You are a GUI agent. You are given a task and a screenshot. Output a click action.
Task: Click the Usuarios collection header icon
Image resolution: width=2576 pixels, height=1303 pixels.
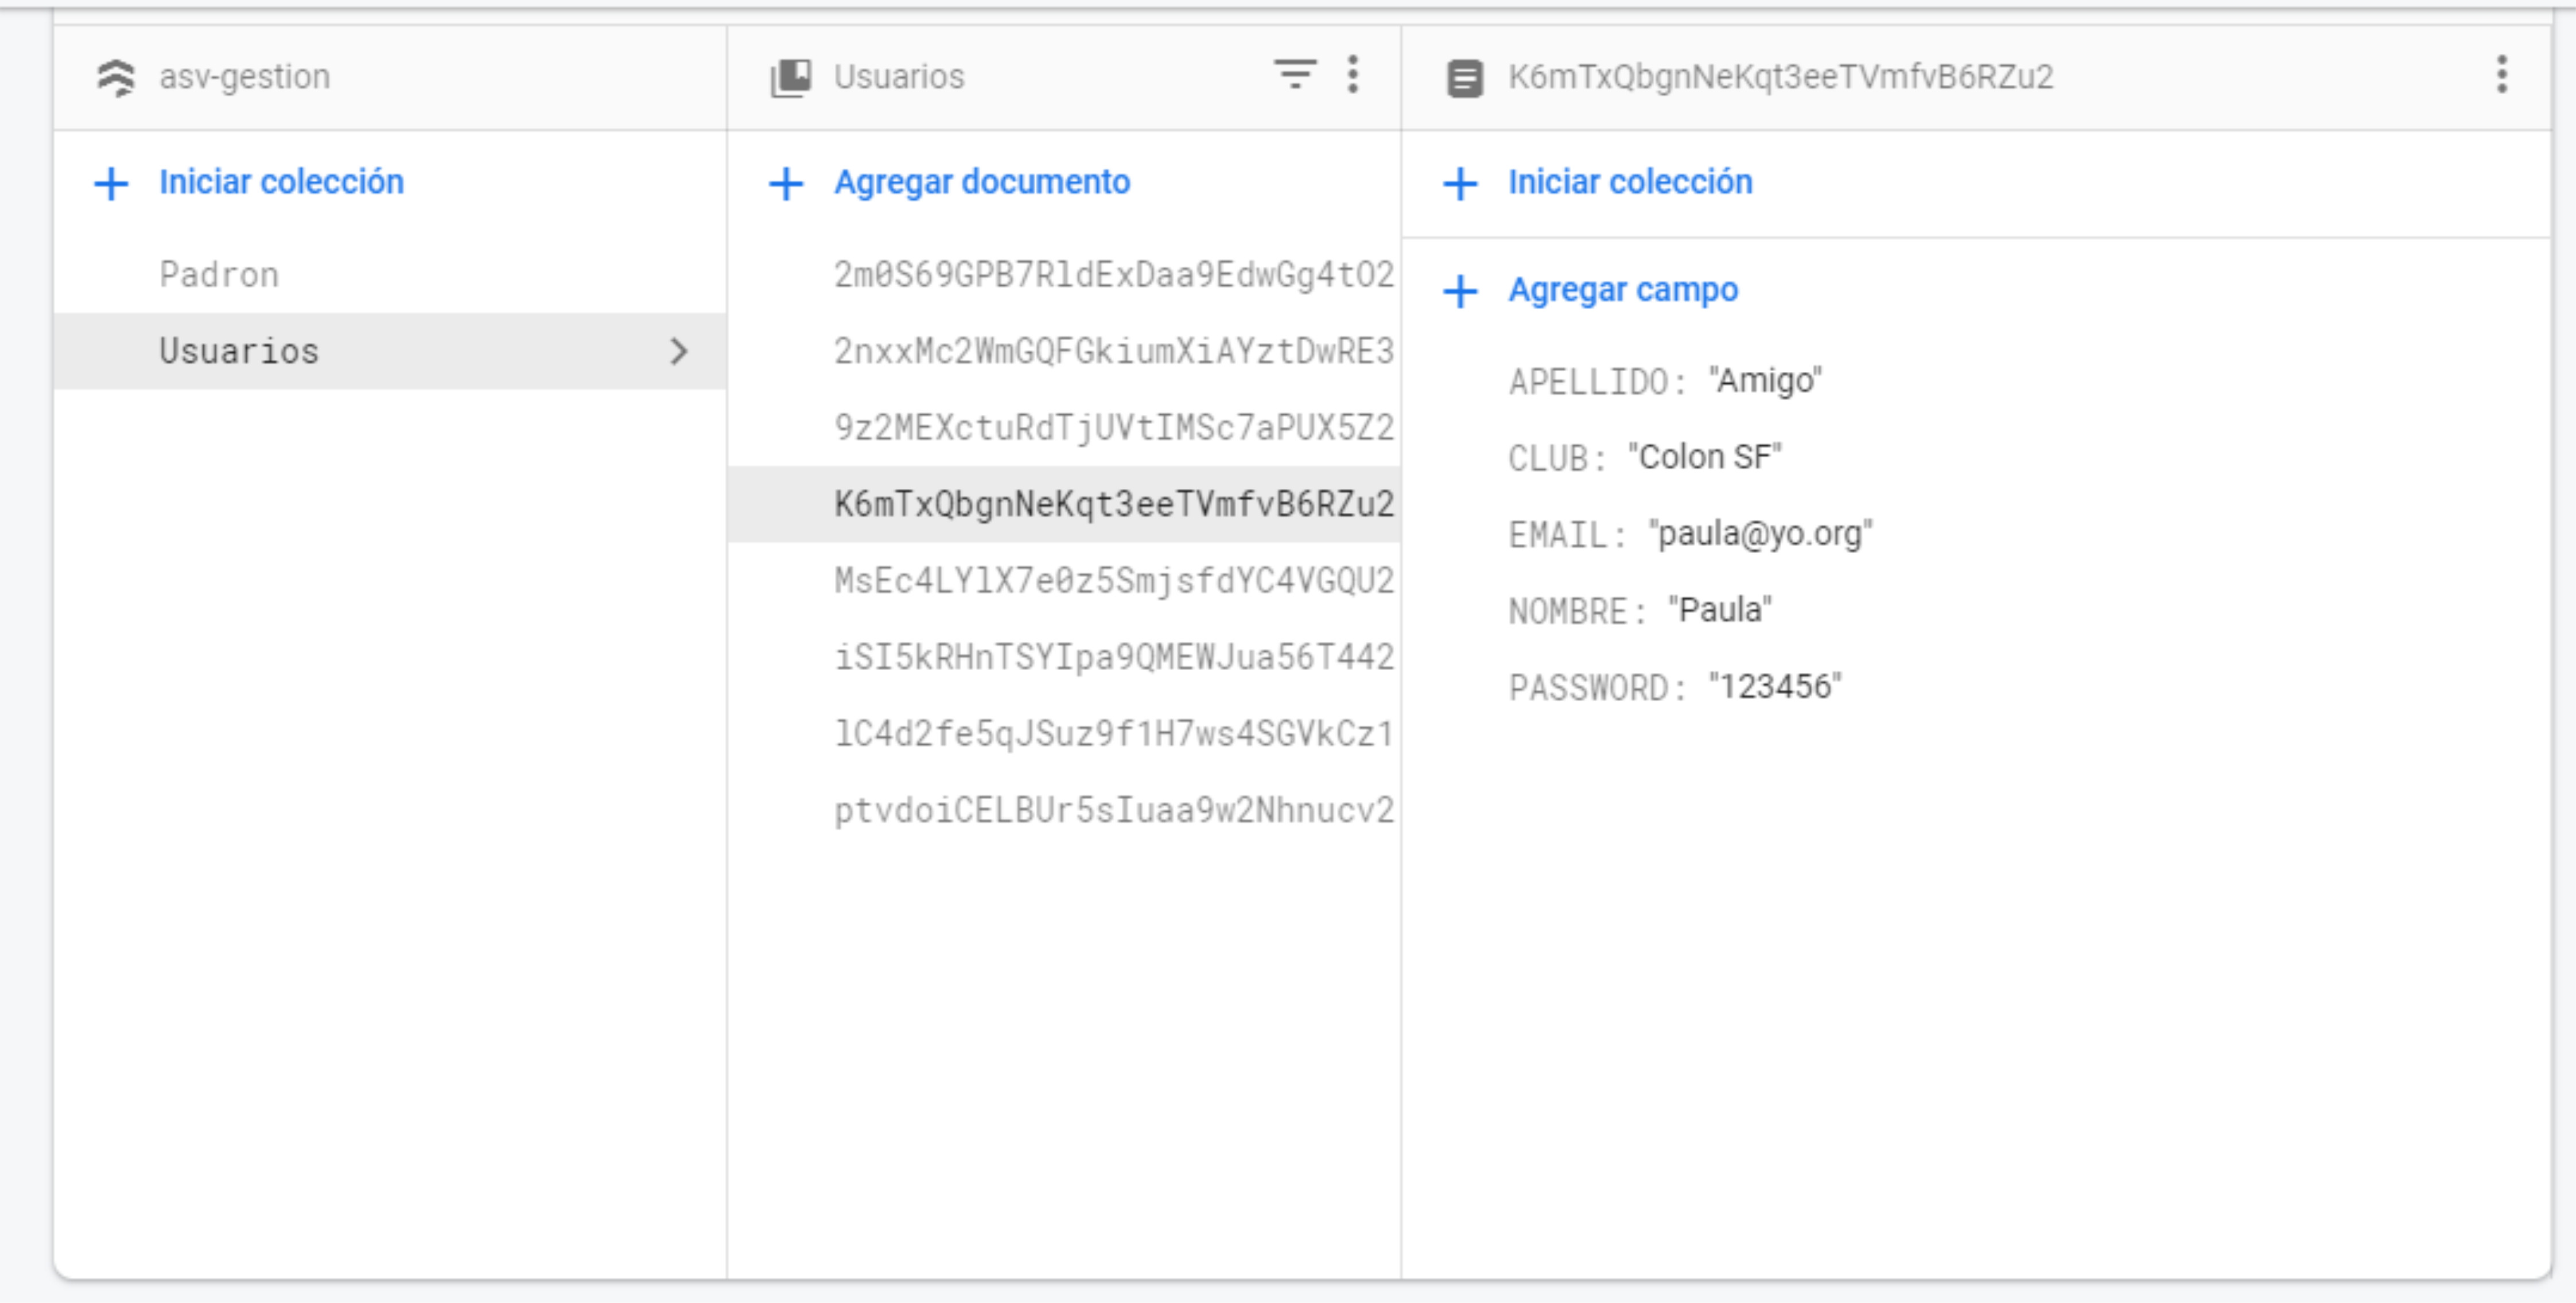(791, 77)
